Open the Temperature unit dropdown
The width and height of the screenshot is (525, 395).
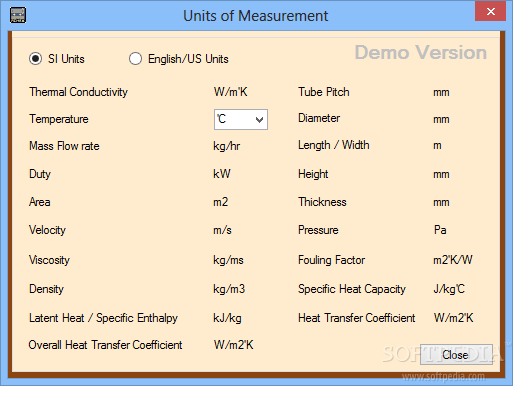click(241, 120)
